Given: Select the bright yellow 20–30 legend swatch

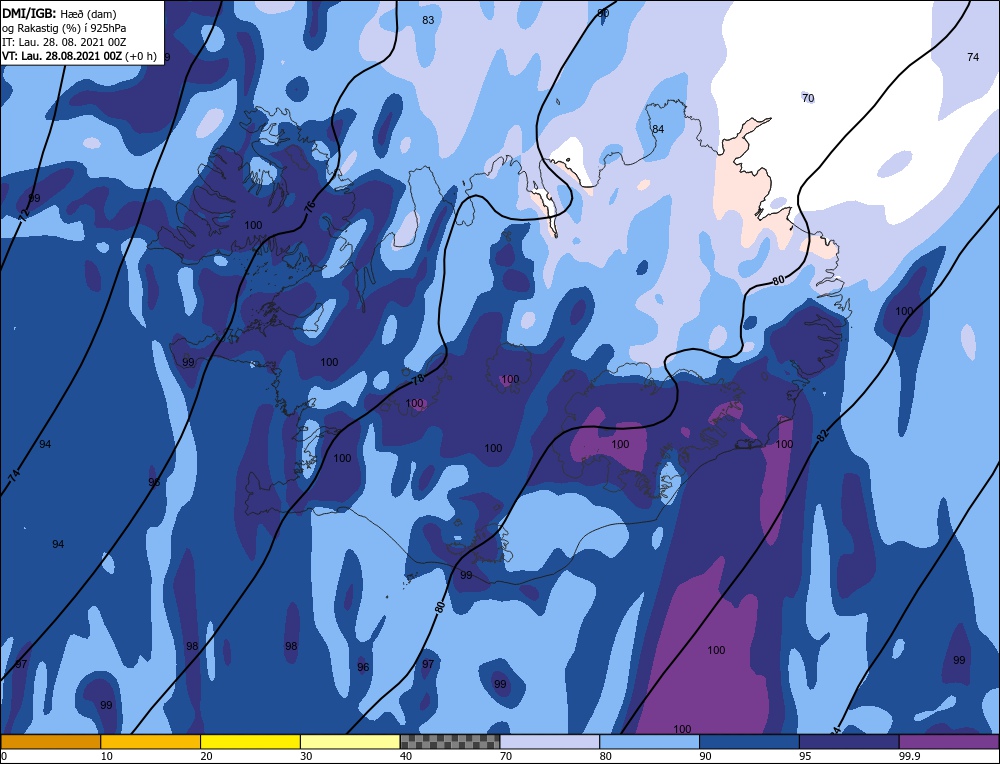Looking at the screenshot, I should (x=250, y=741).
